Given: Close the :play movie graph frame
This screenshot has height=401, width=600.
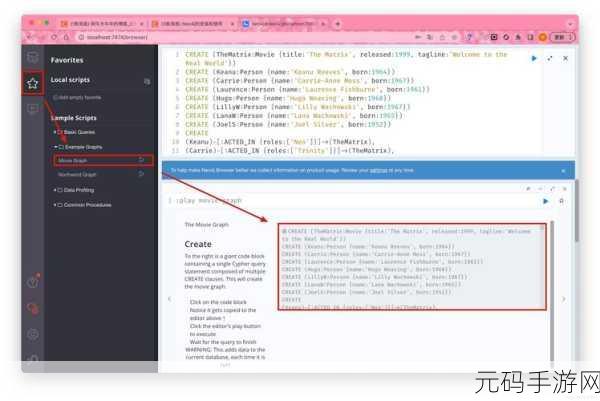Looking at the screenshot, I should 564,189.
